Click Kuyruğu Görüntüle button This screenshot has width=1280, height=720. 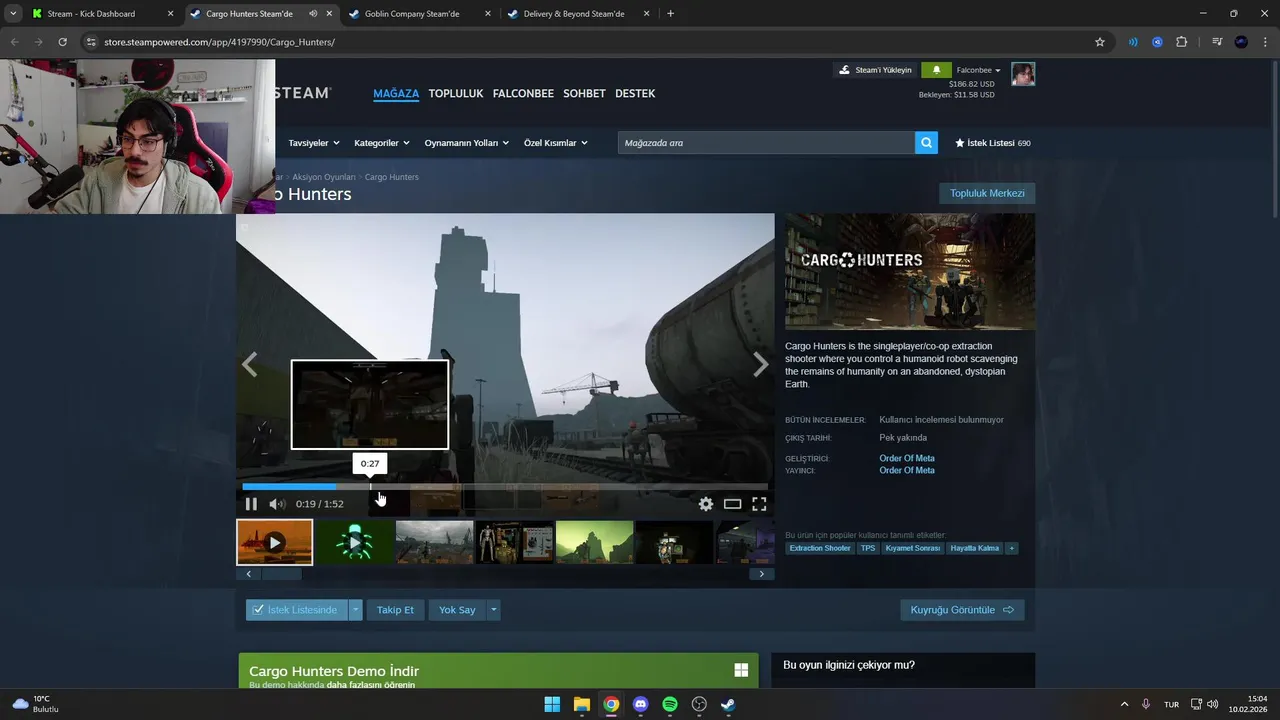coord(962,610)
